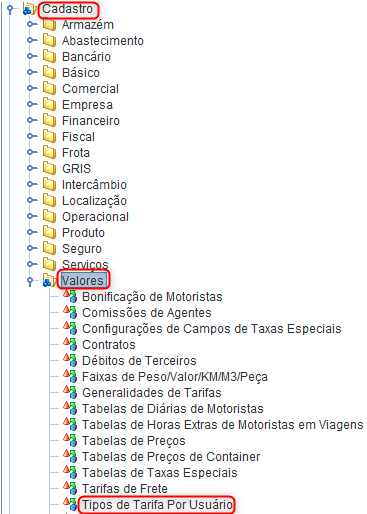Select the Cadastro root label
Viewport: 367px width, 514px height.
(x=67, y=9)
